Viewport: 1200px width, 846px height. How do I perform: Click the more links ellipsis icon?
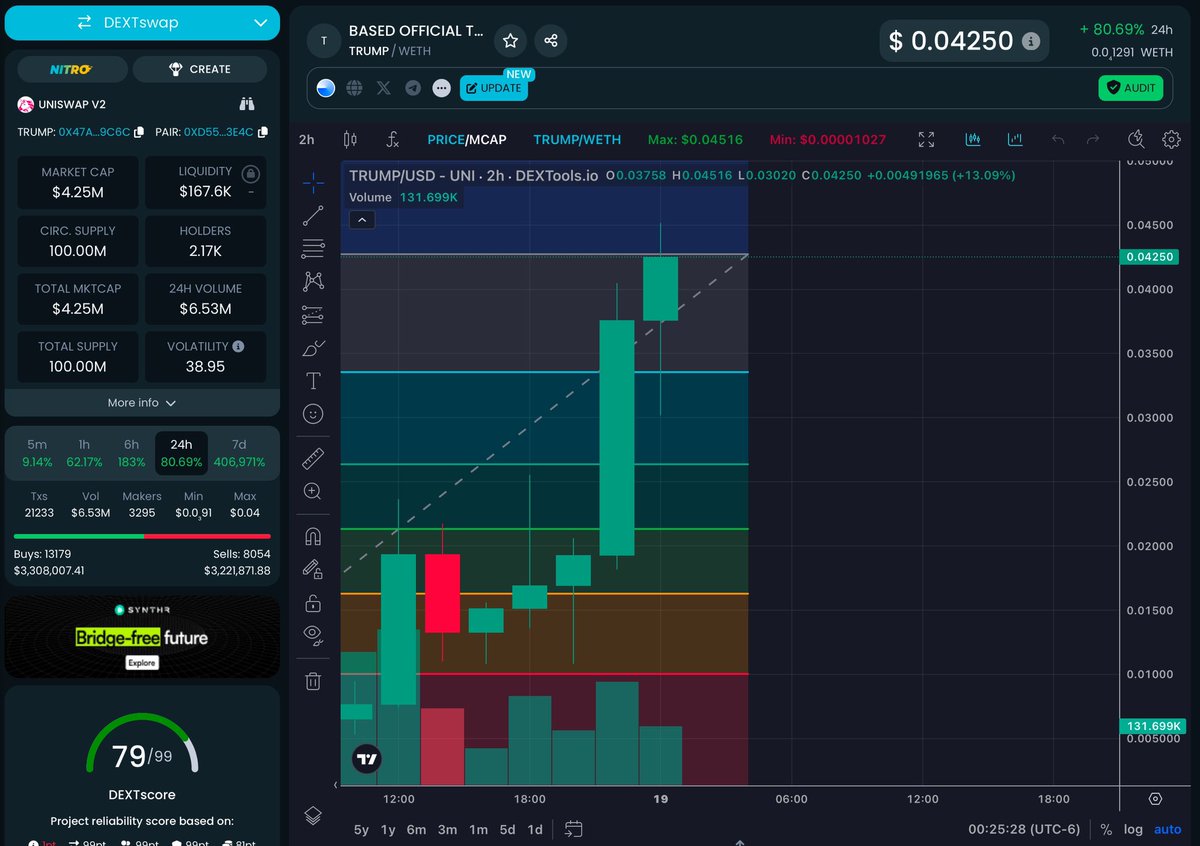pos(442,88)
